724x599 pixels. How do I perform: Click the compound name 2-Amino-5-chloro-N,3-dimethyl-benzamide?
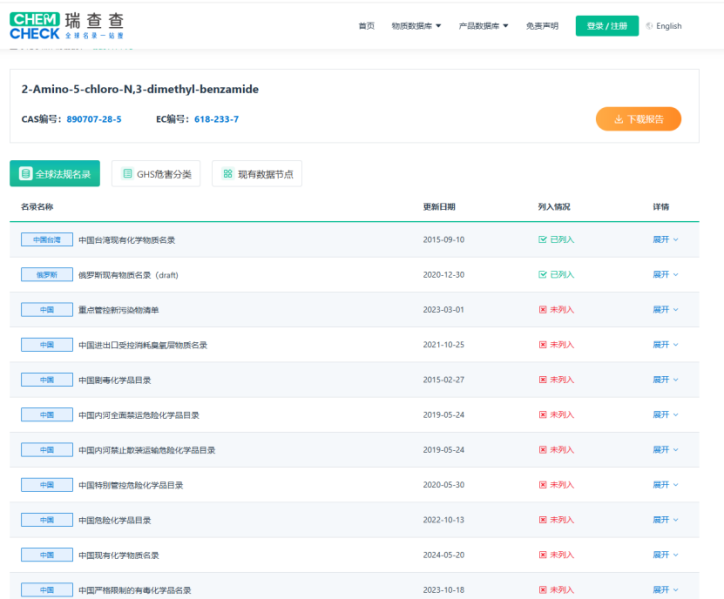[140, 89]
